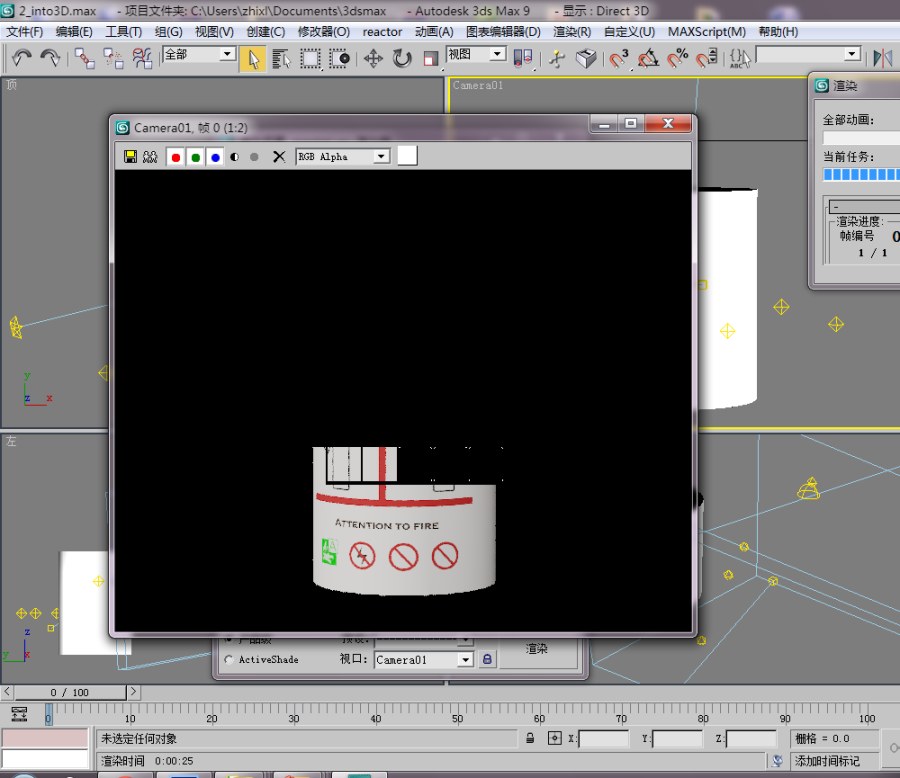Select the ActiveShade radio button

[x=230, y=660]
